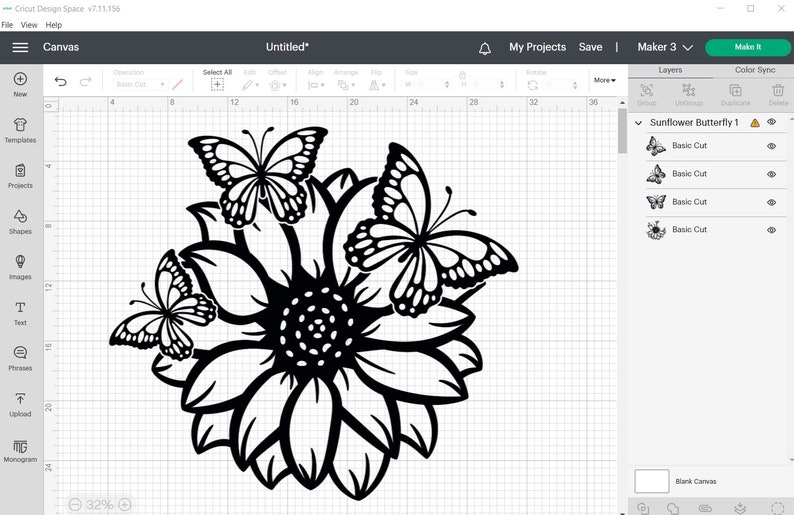Open My Projects
The height and width of the screenshot is (515, 794).
537,47
